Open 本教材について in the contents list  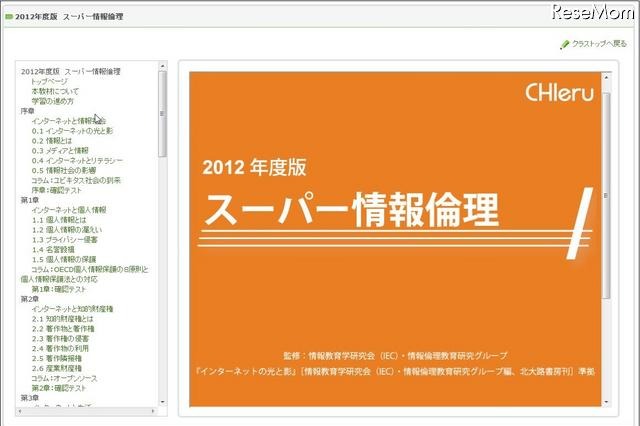click(x=55, y=91)
